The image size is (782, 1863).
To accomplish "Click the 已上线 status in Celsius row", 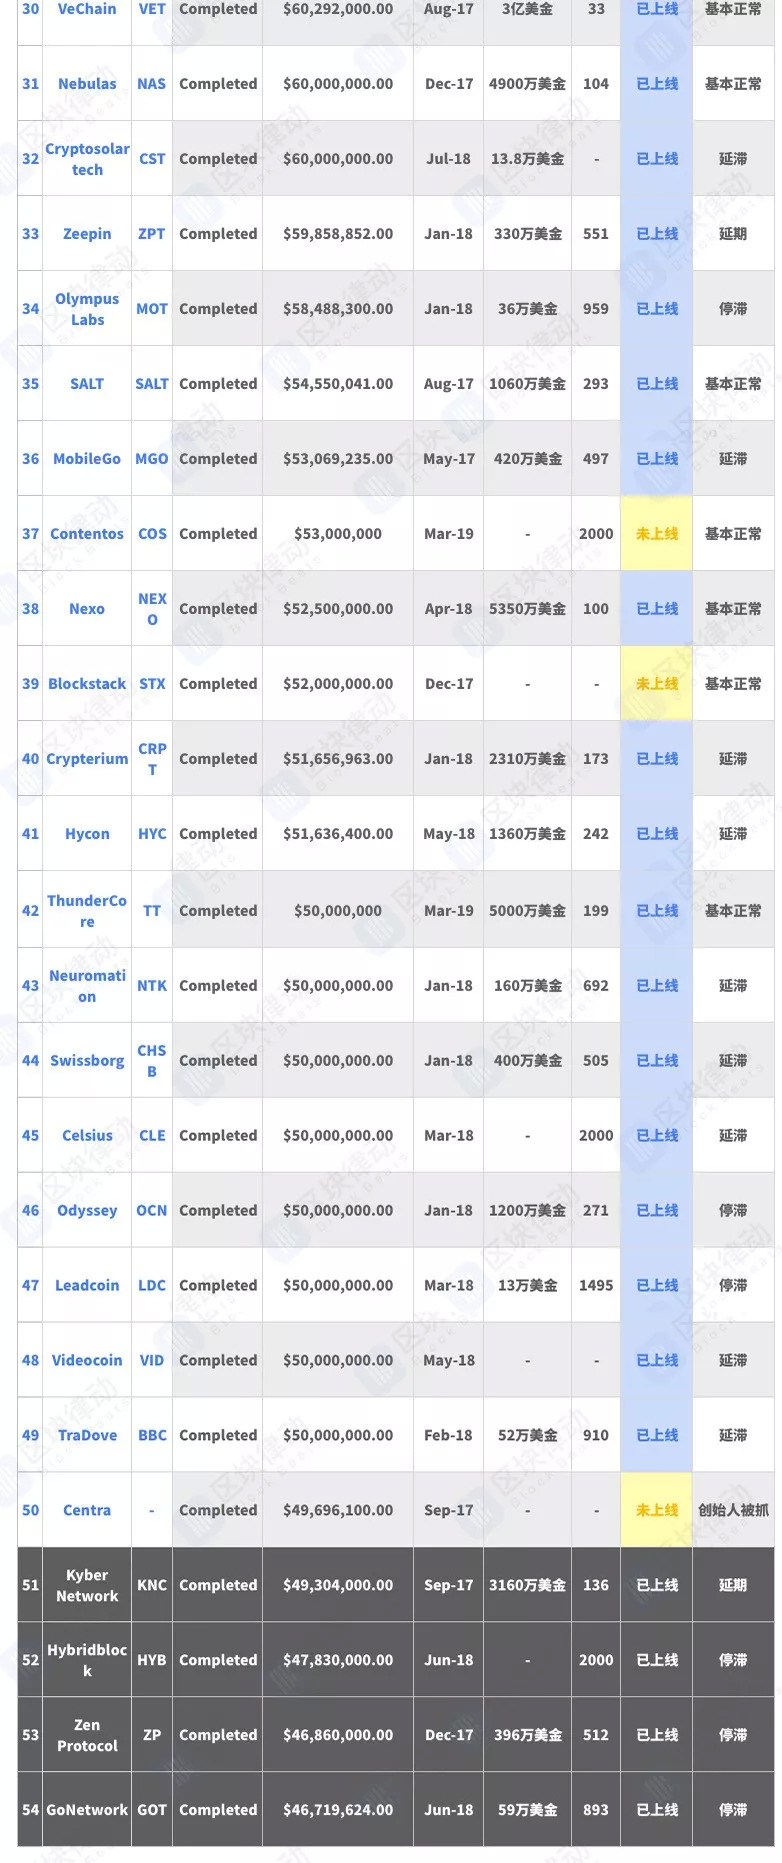I will point(657,1136).
